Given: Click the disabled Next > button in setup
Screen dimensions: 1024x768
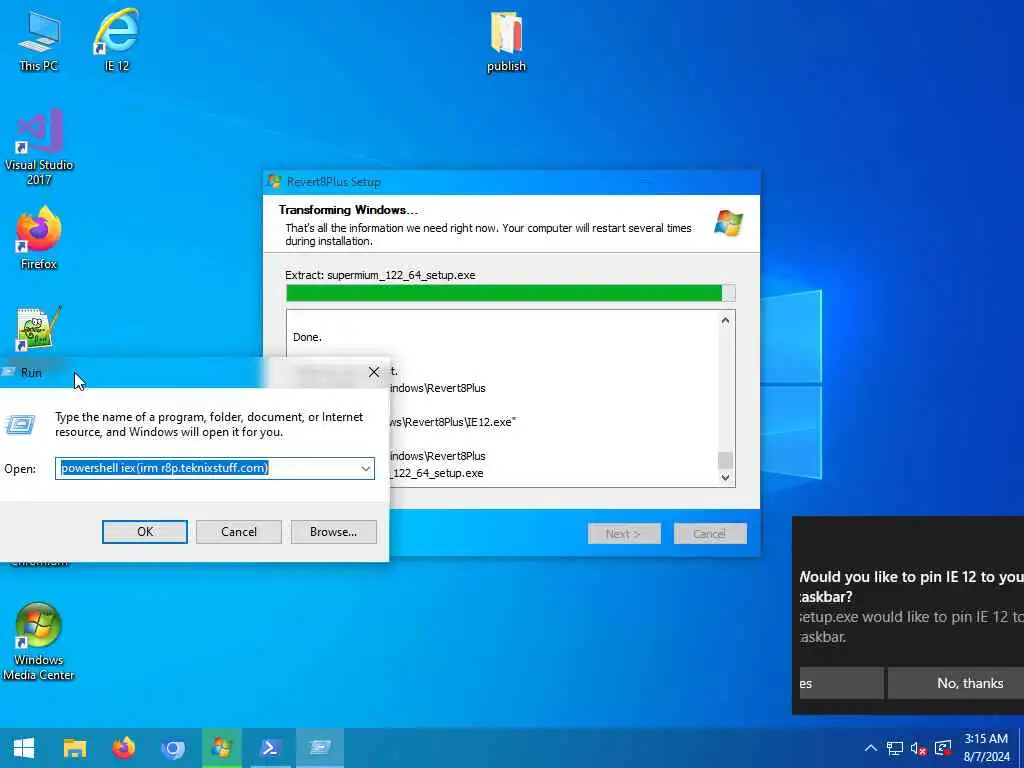Looking at the screenshot, I should [624, 534].
